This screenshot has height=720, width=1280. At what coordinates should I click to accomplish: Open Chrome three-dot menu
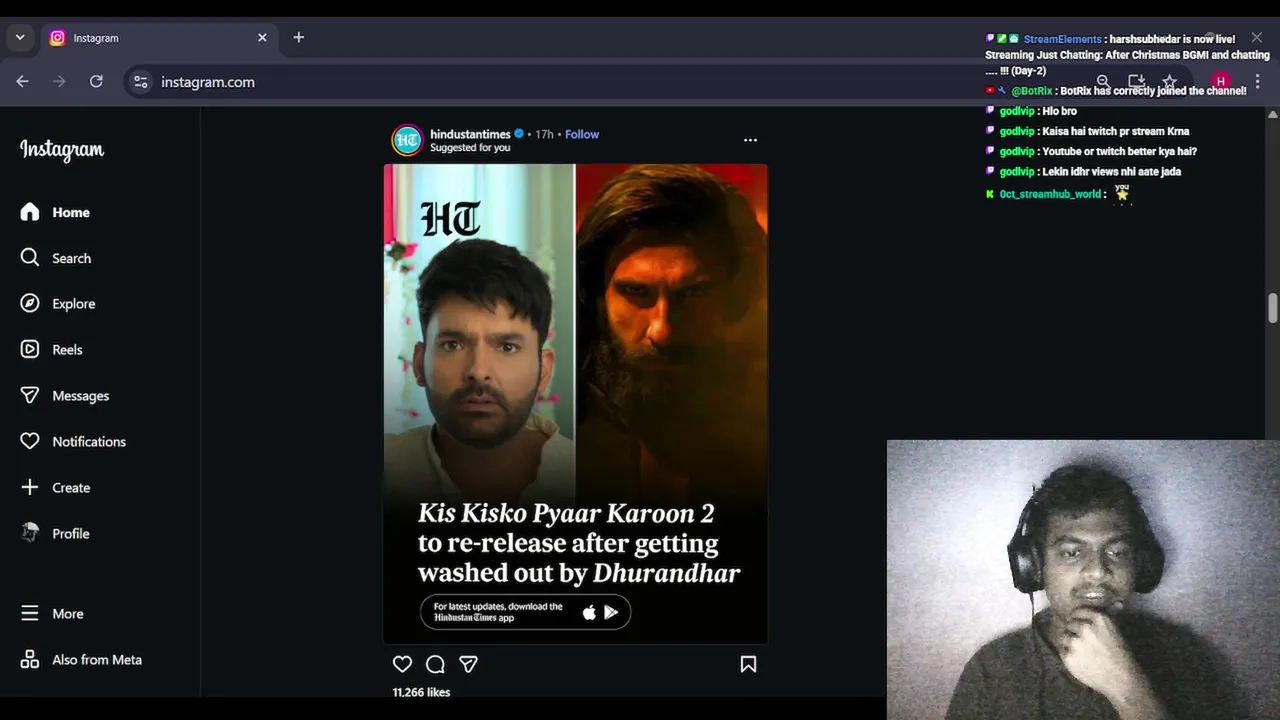pos(1258,82)
